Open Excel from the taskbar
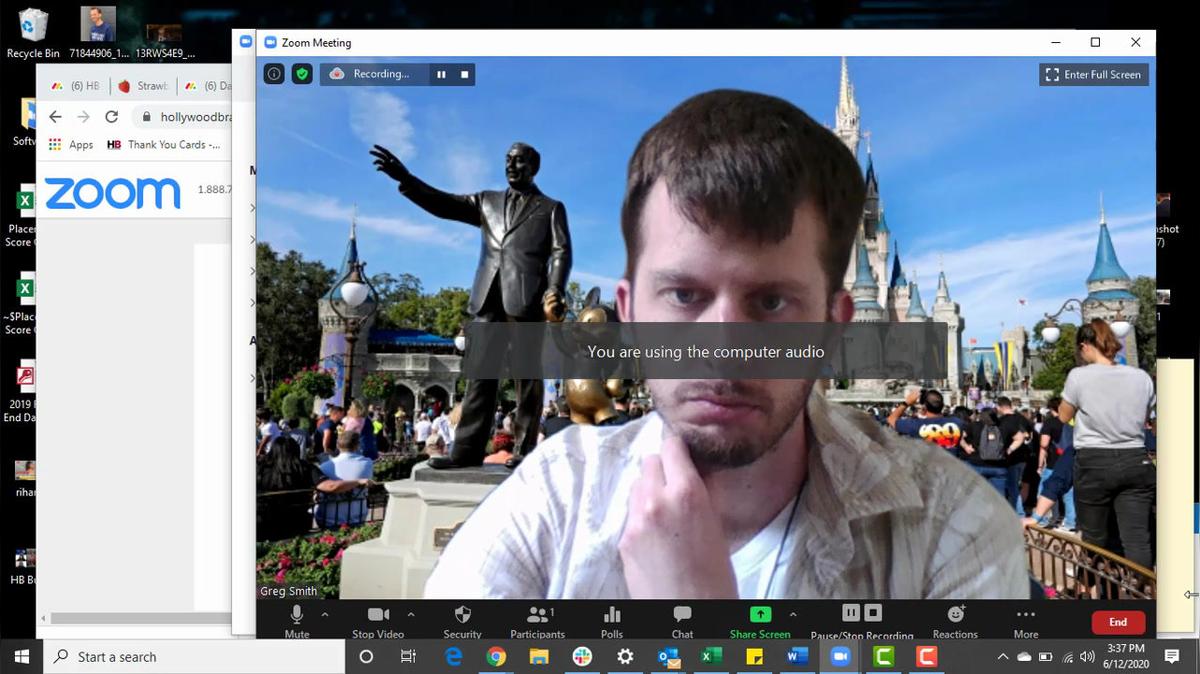This screenshot has width=1200, height=674. tap(711, 657)
